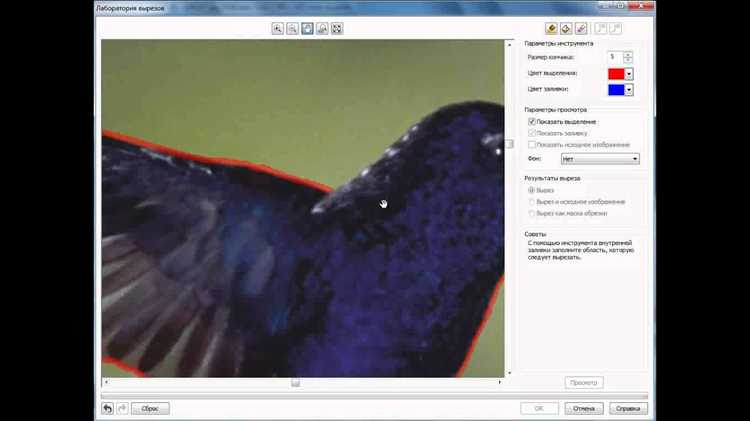Select the Zoom In magnifier tool

pos(277,29)
